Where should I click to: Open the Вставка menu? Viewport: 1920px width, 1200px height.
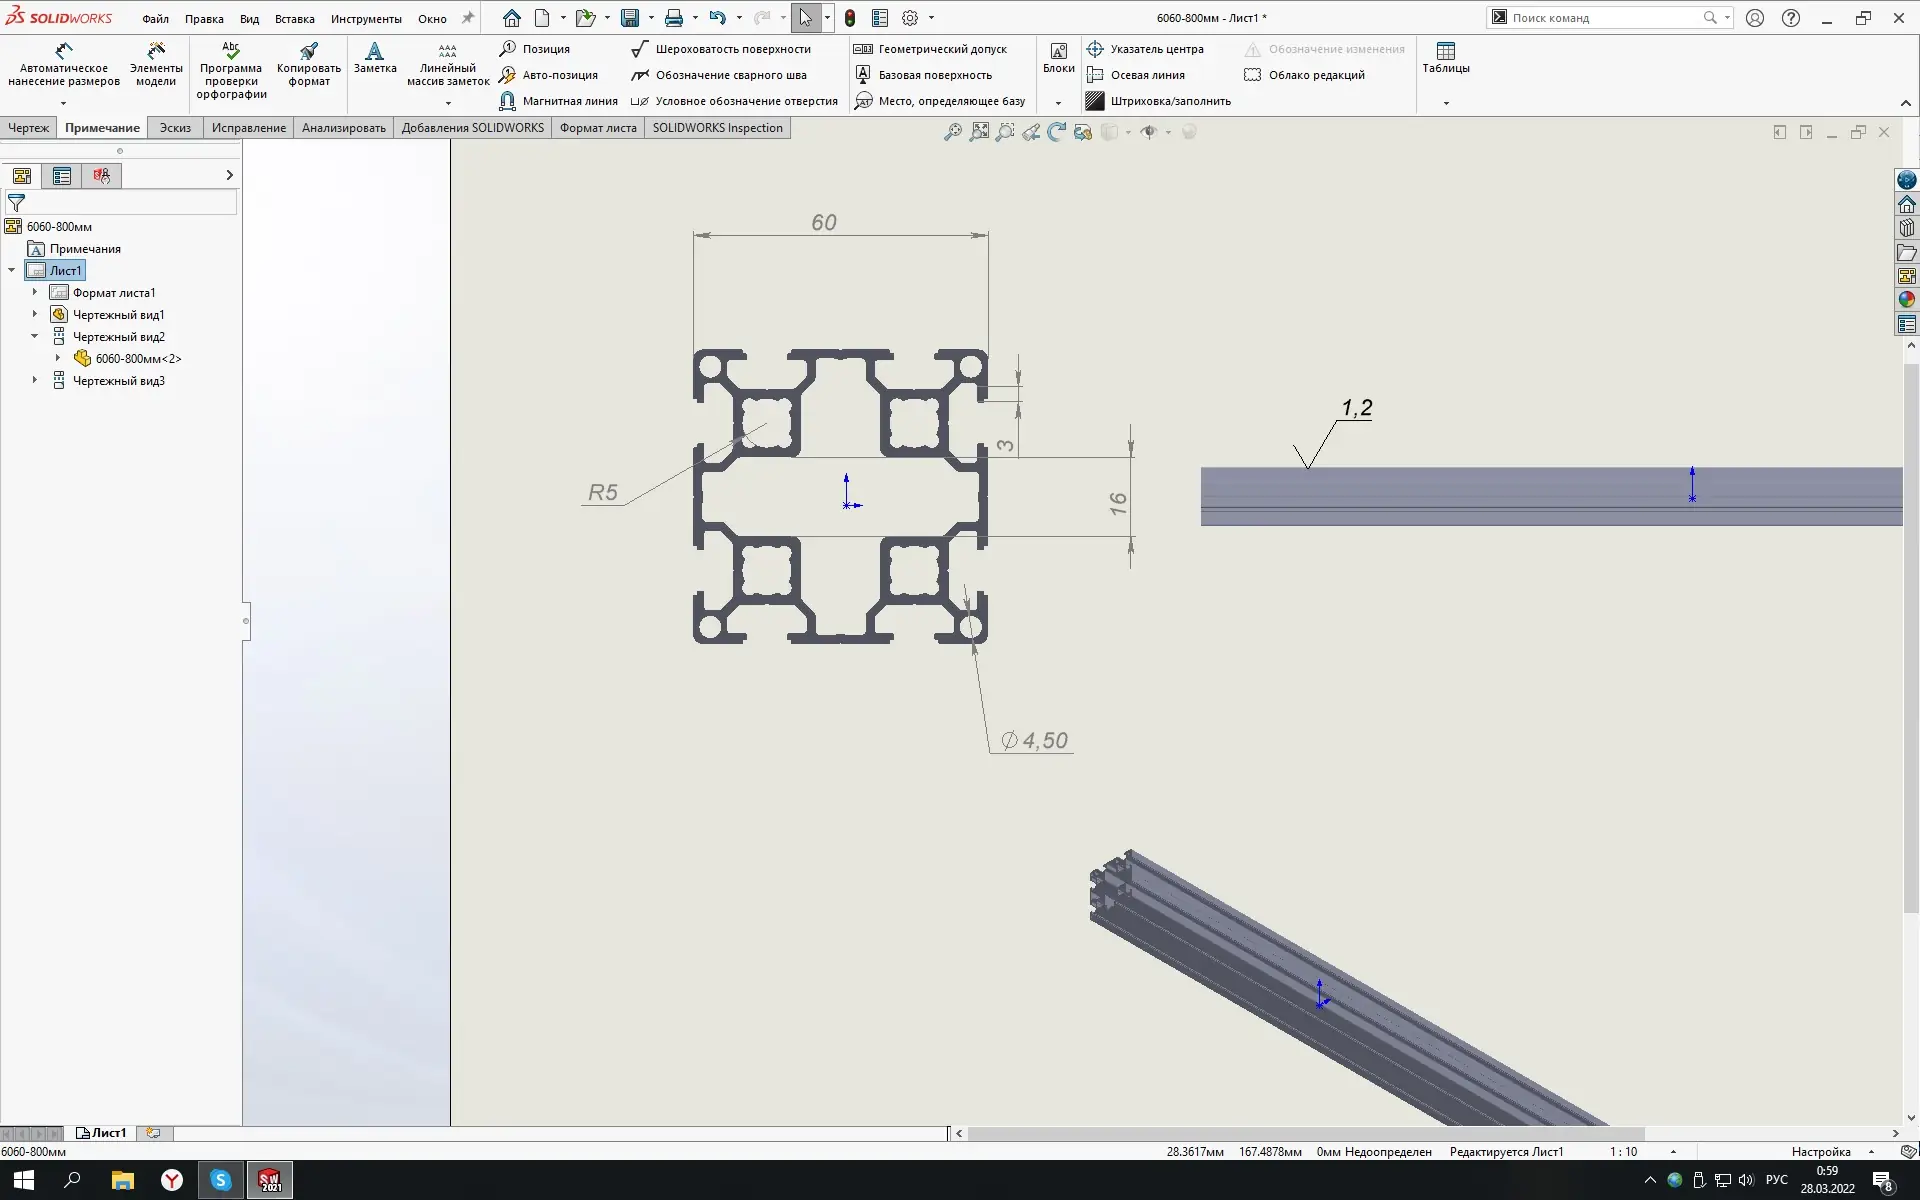294,19
